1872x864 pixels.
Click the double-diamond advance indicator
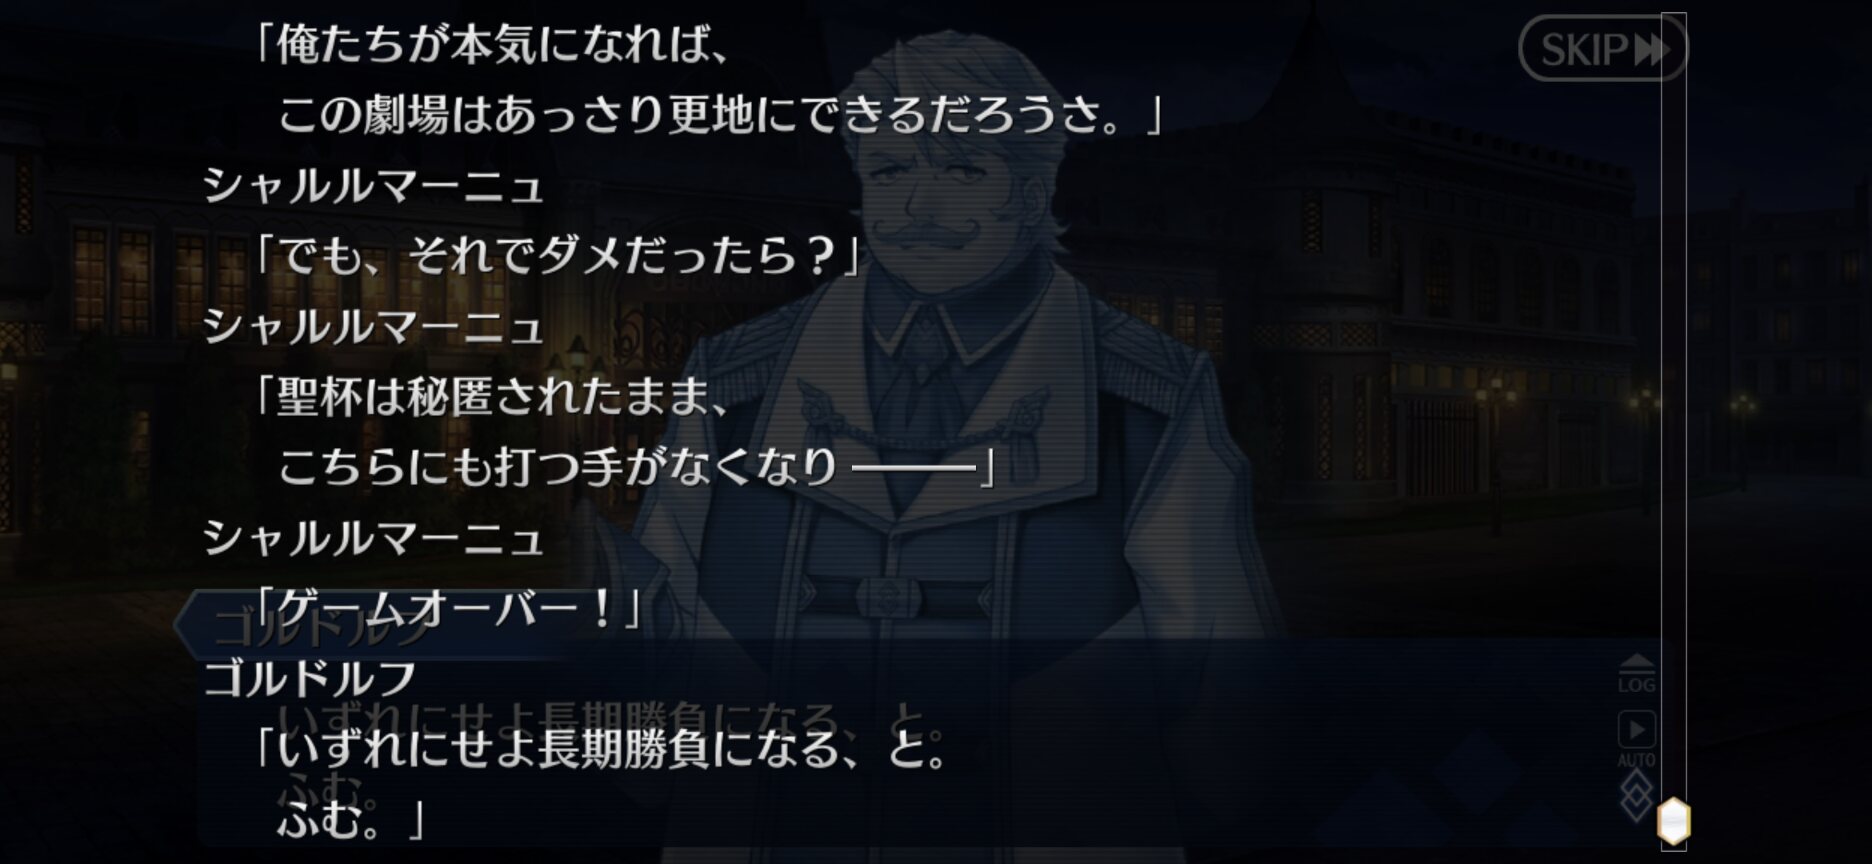[1636, 797]
